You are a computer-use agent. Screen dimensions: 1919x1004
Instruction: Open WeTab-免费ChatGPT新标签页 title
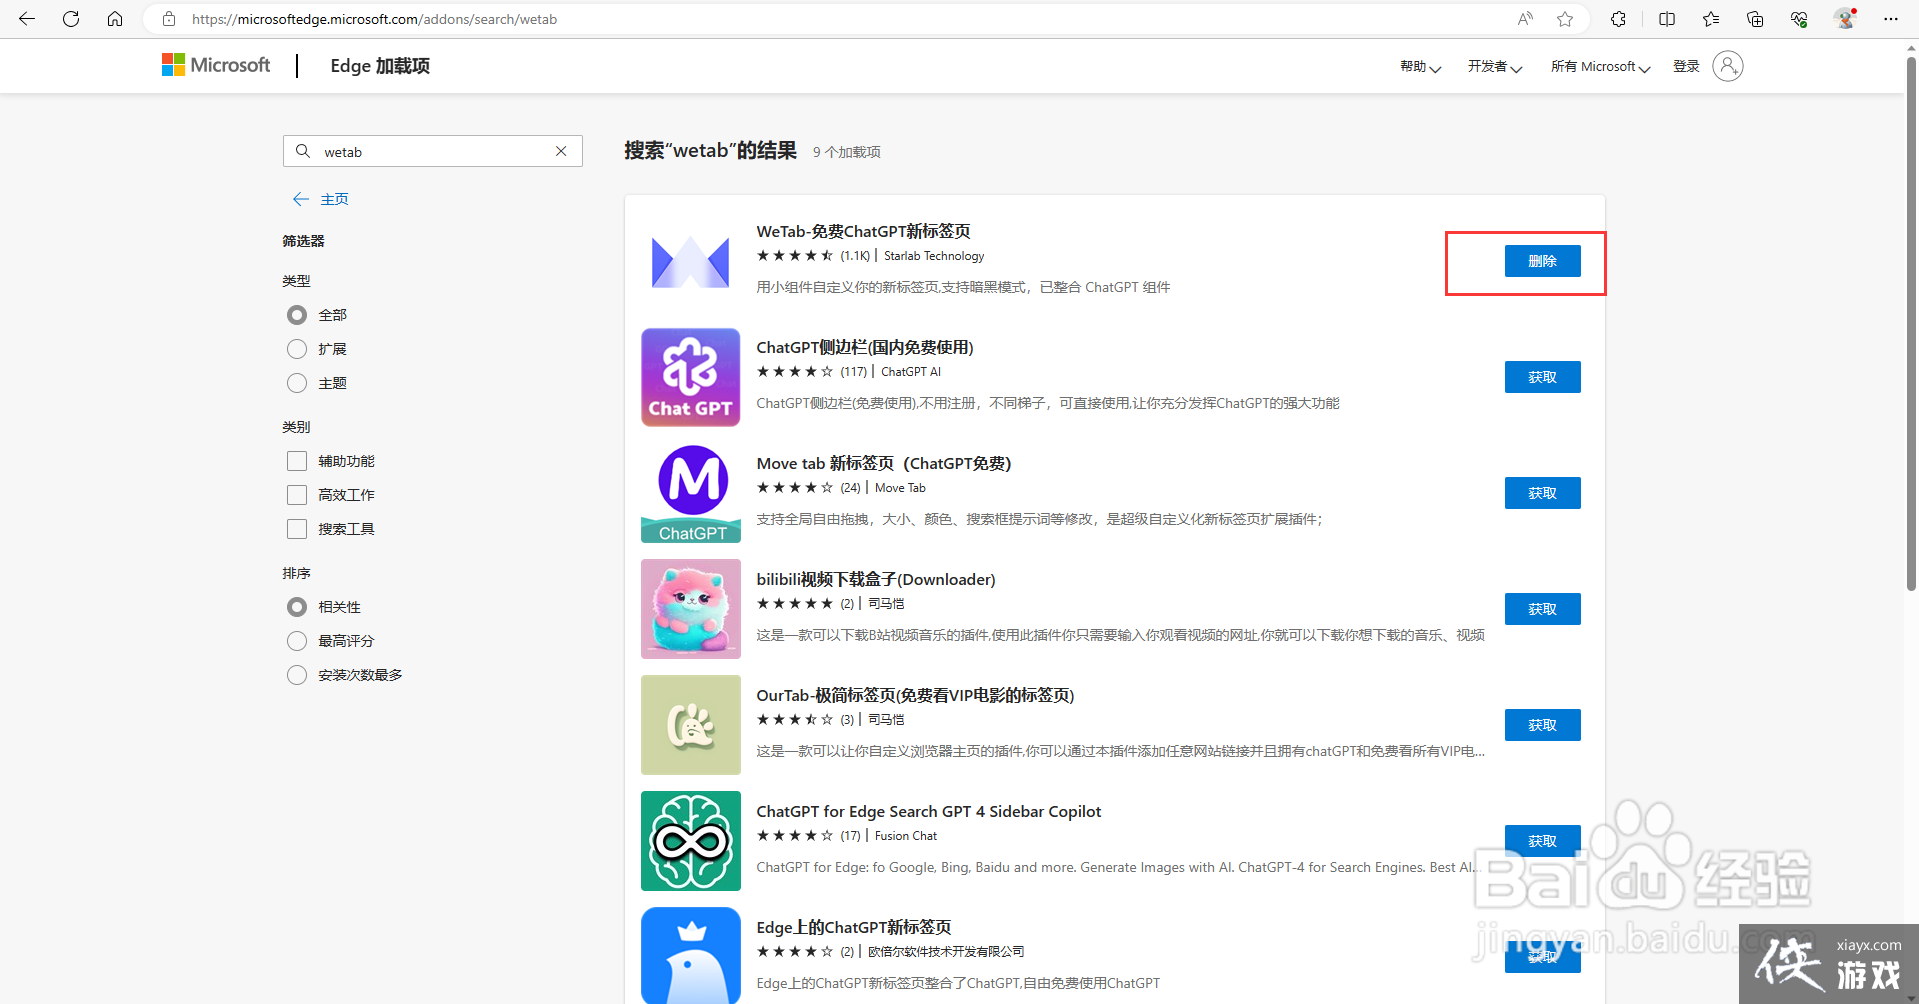point(863,231)
